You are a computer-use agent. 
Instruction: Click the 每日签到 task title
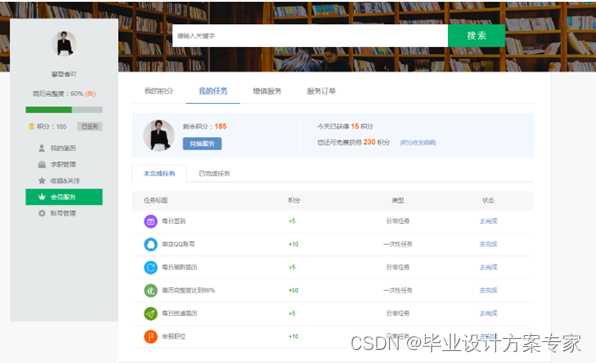click(x=174, y=221)
